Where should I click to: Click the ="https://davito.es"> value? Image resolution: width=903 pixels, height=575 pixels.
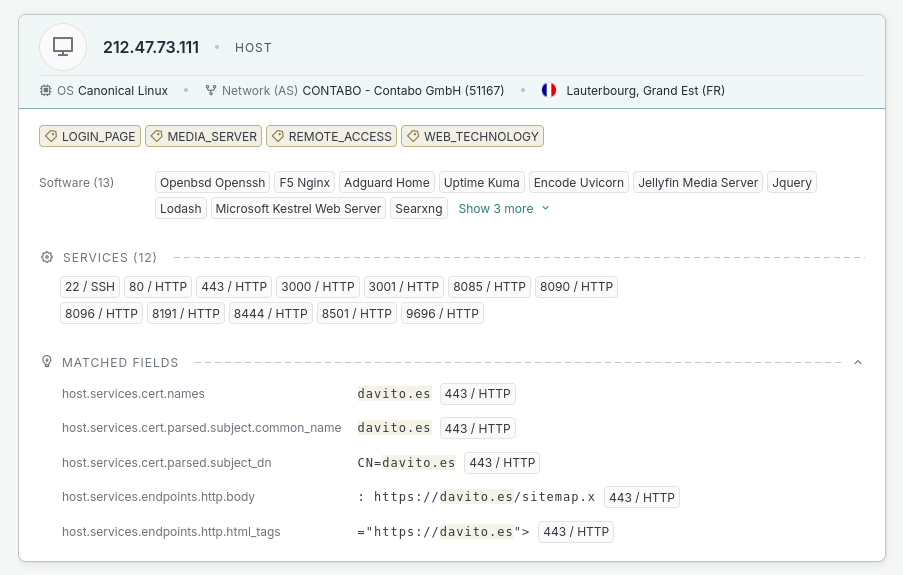coord(443,532)
